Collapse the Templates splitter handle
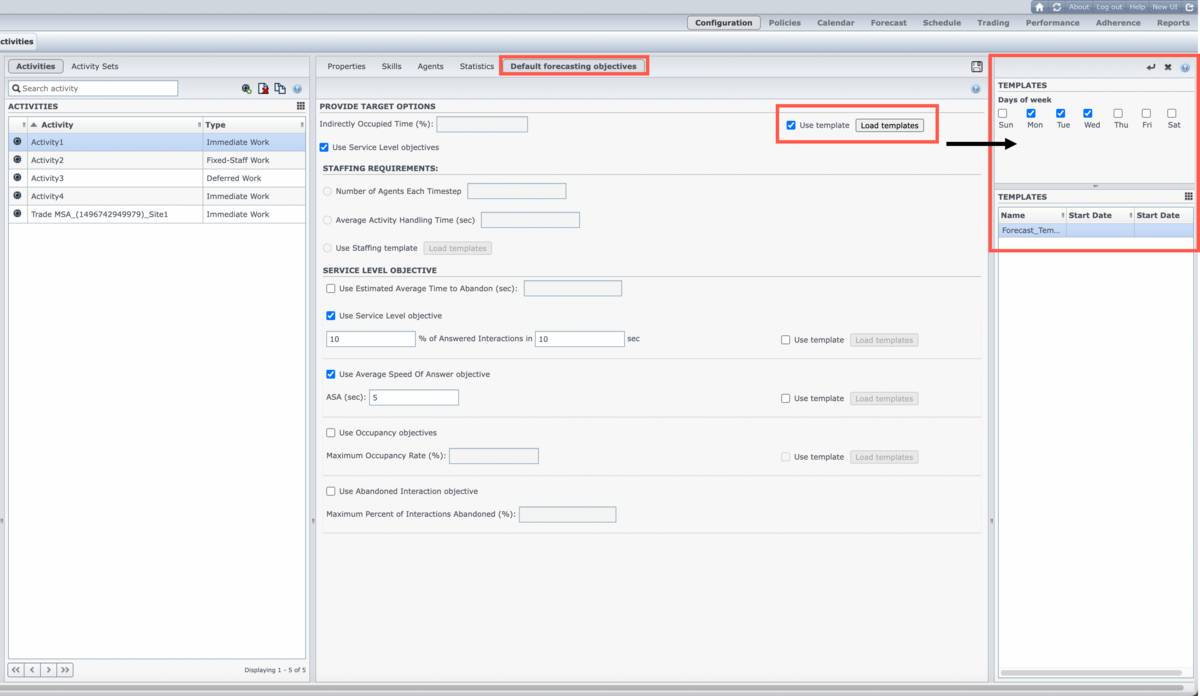 [1095, 186]
